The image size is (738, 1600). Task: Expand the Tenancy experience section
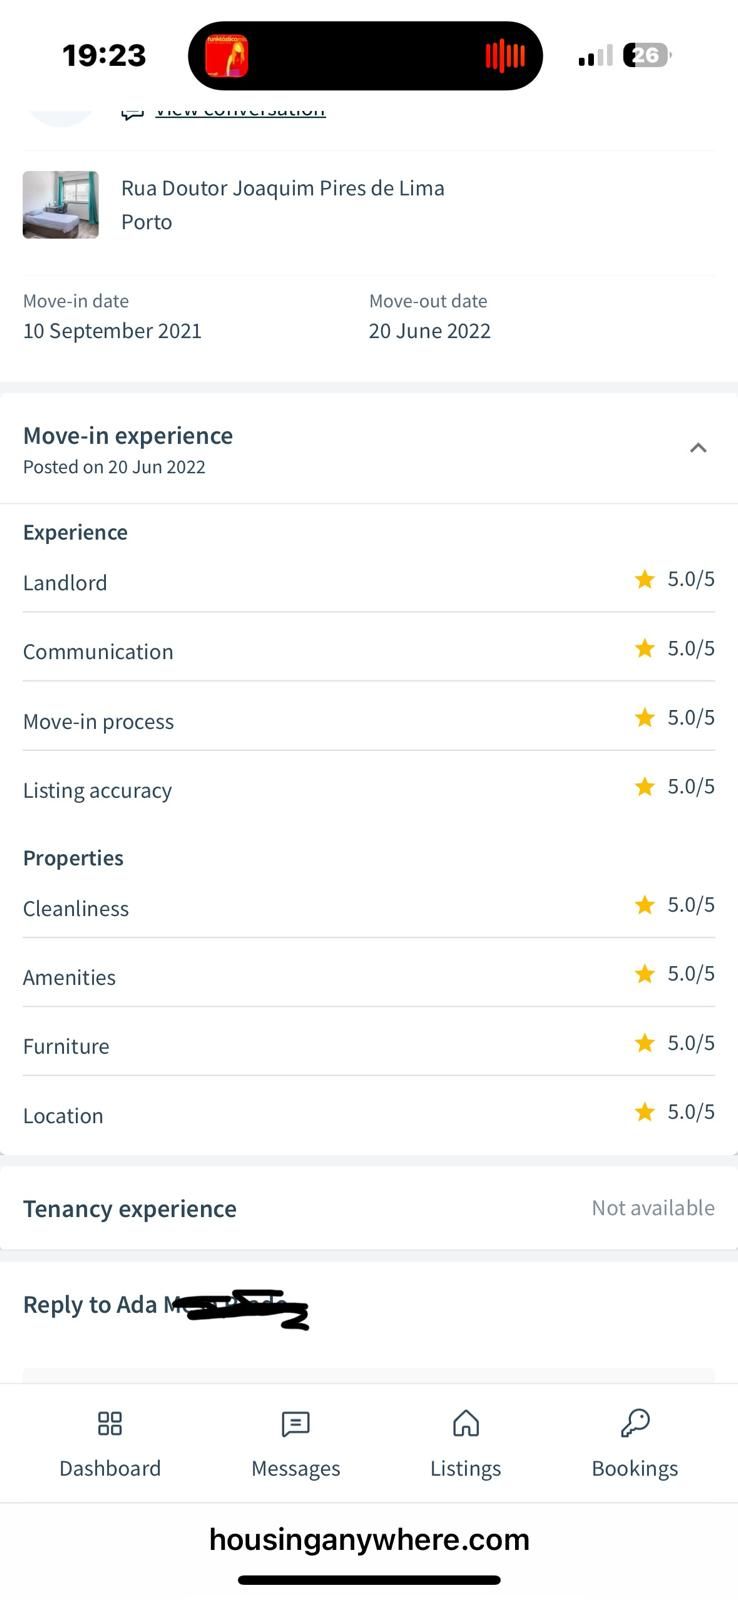(x=369, y=1208)
